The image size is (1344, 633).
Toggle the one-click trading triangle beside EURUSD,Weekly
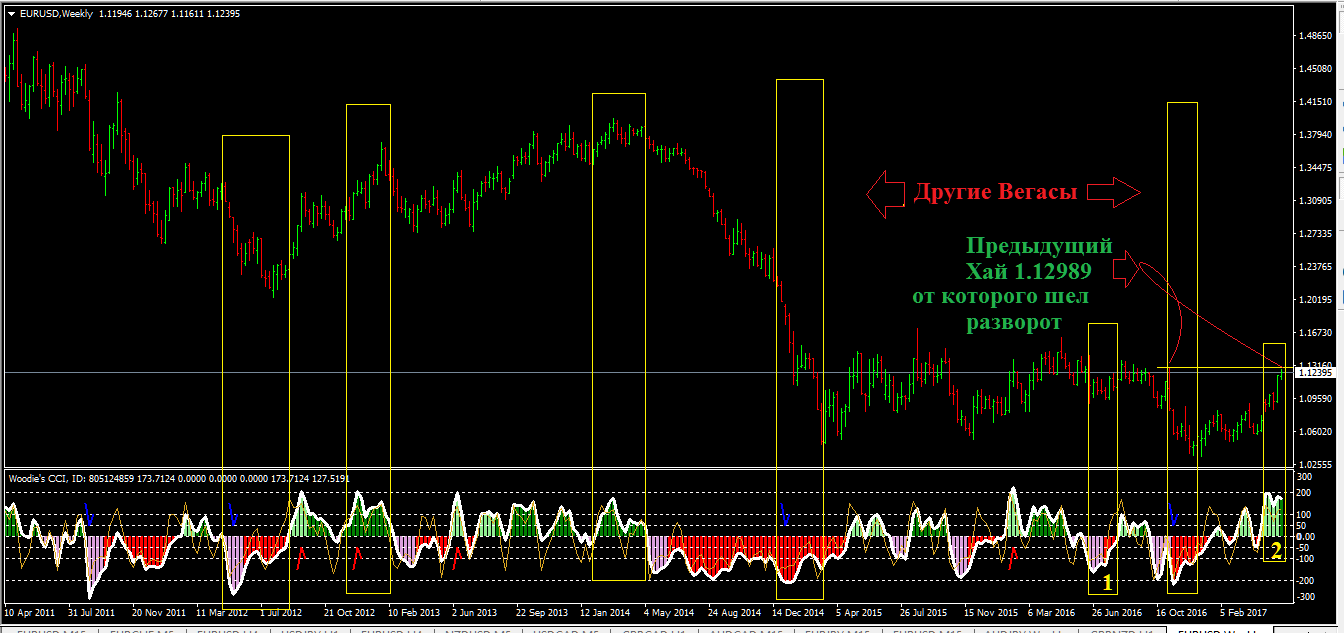point(11,13)
